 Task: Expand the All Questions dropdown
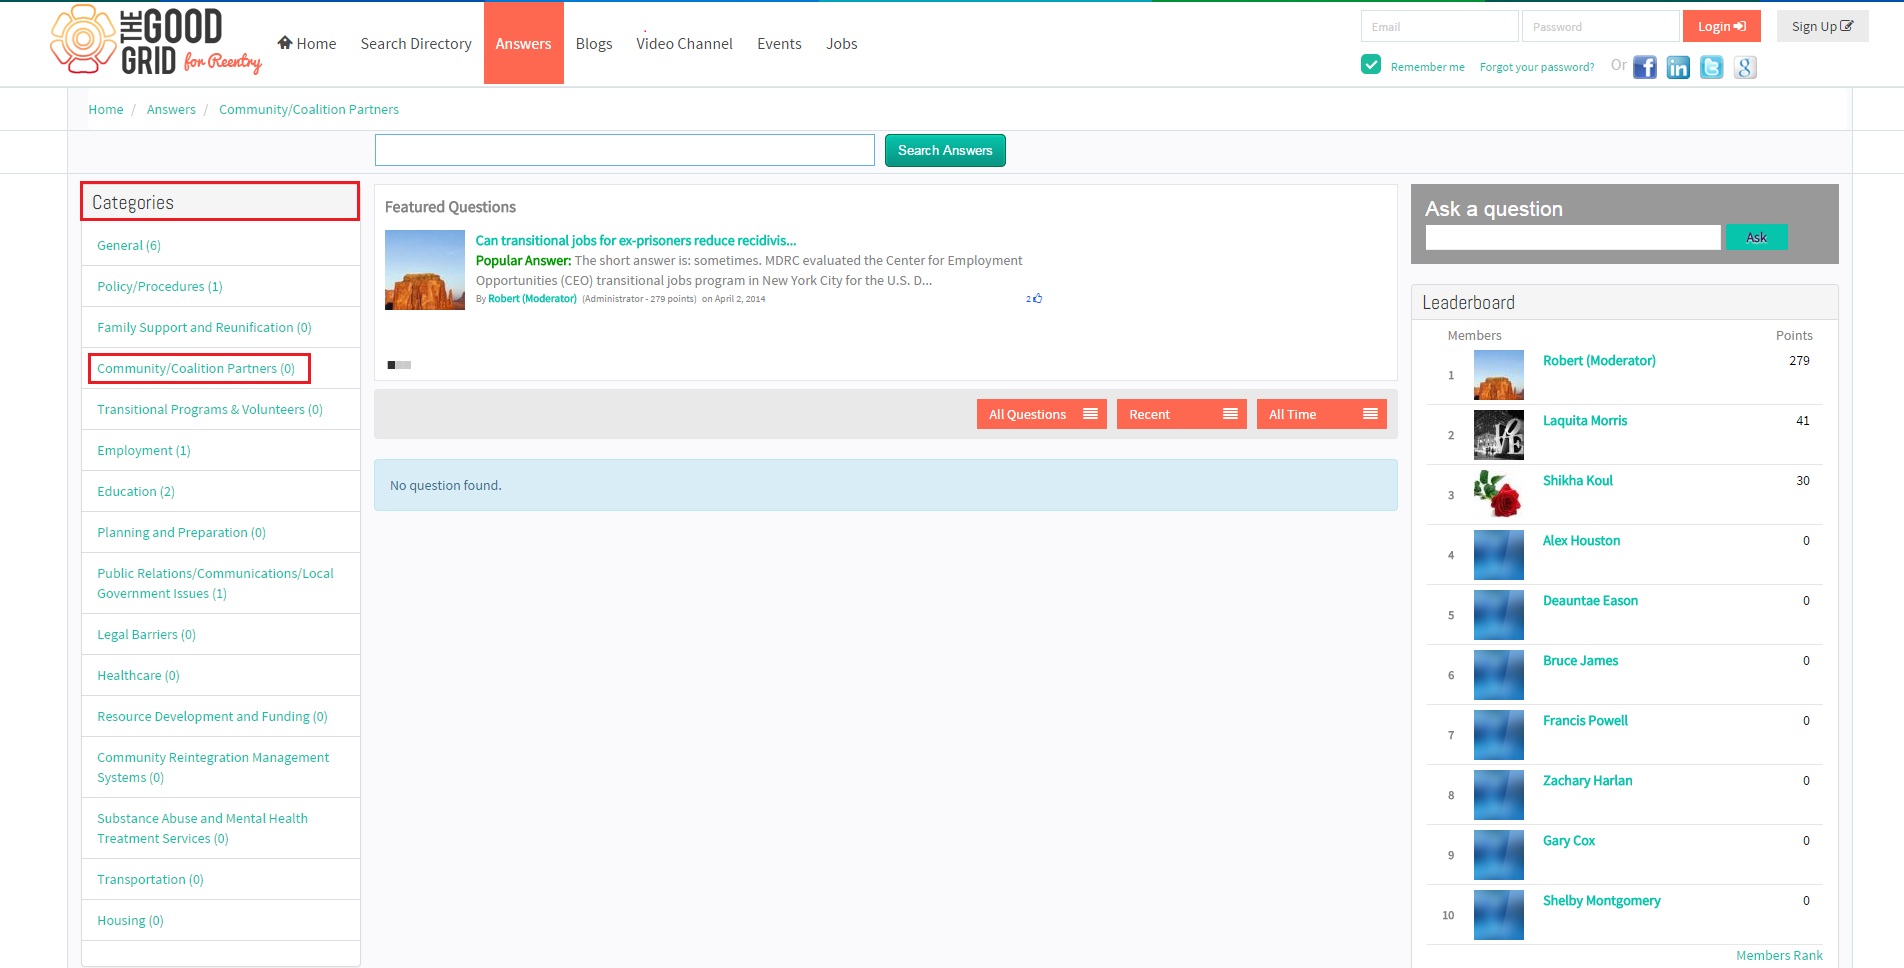[1041, 414]
